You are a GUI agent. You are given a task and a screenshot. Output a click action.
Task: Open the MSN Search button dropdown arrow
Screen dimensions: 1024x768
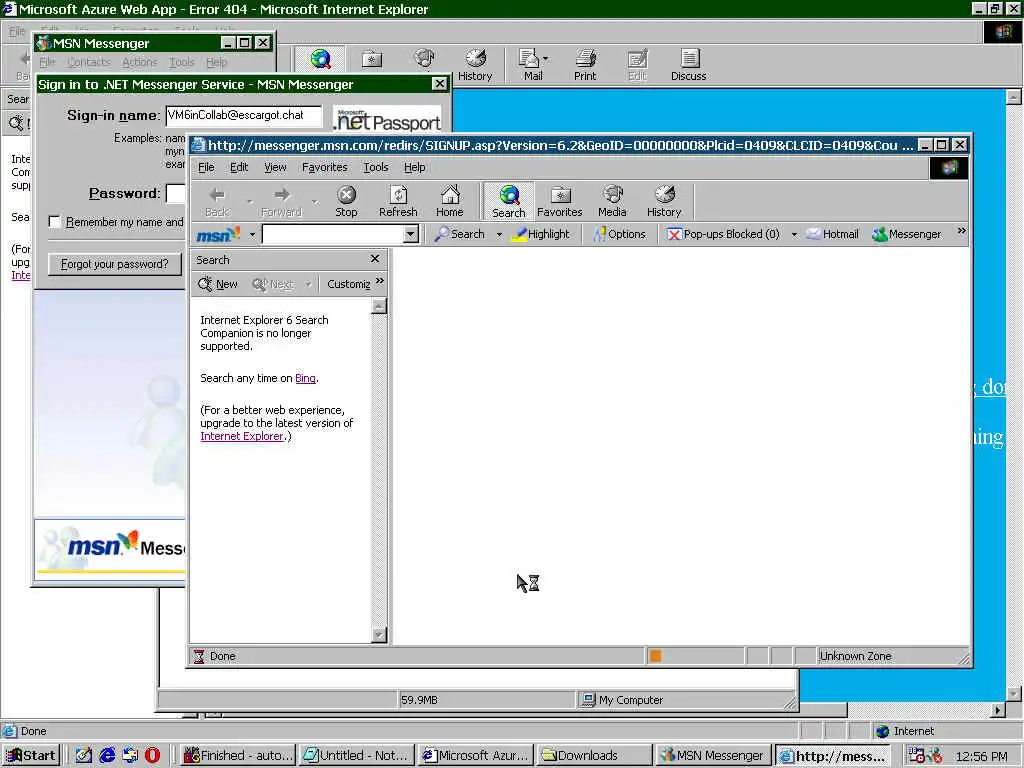tap(499, 234)
